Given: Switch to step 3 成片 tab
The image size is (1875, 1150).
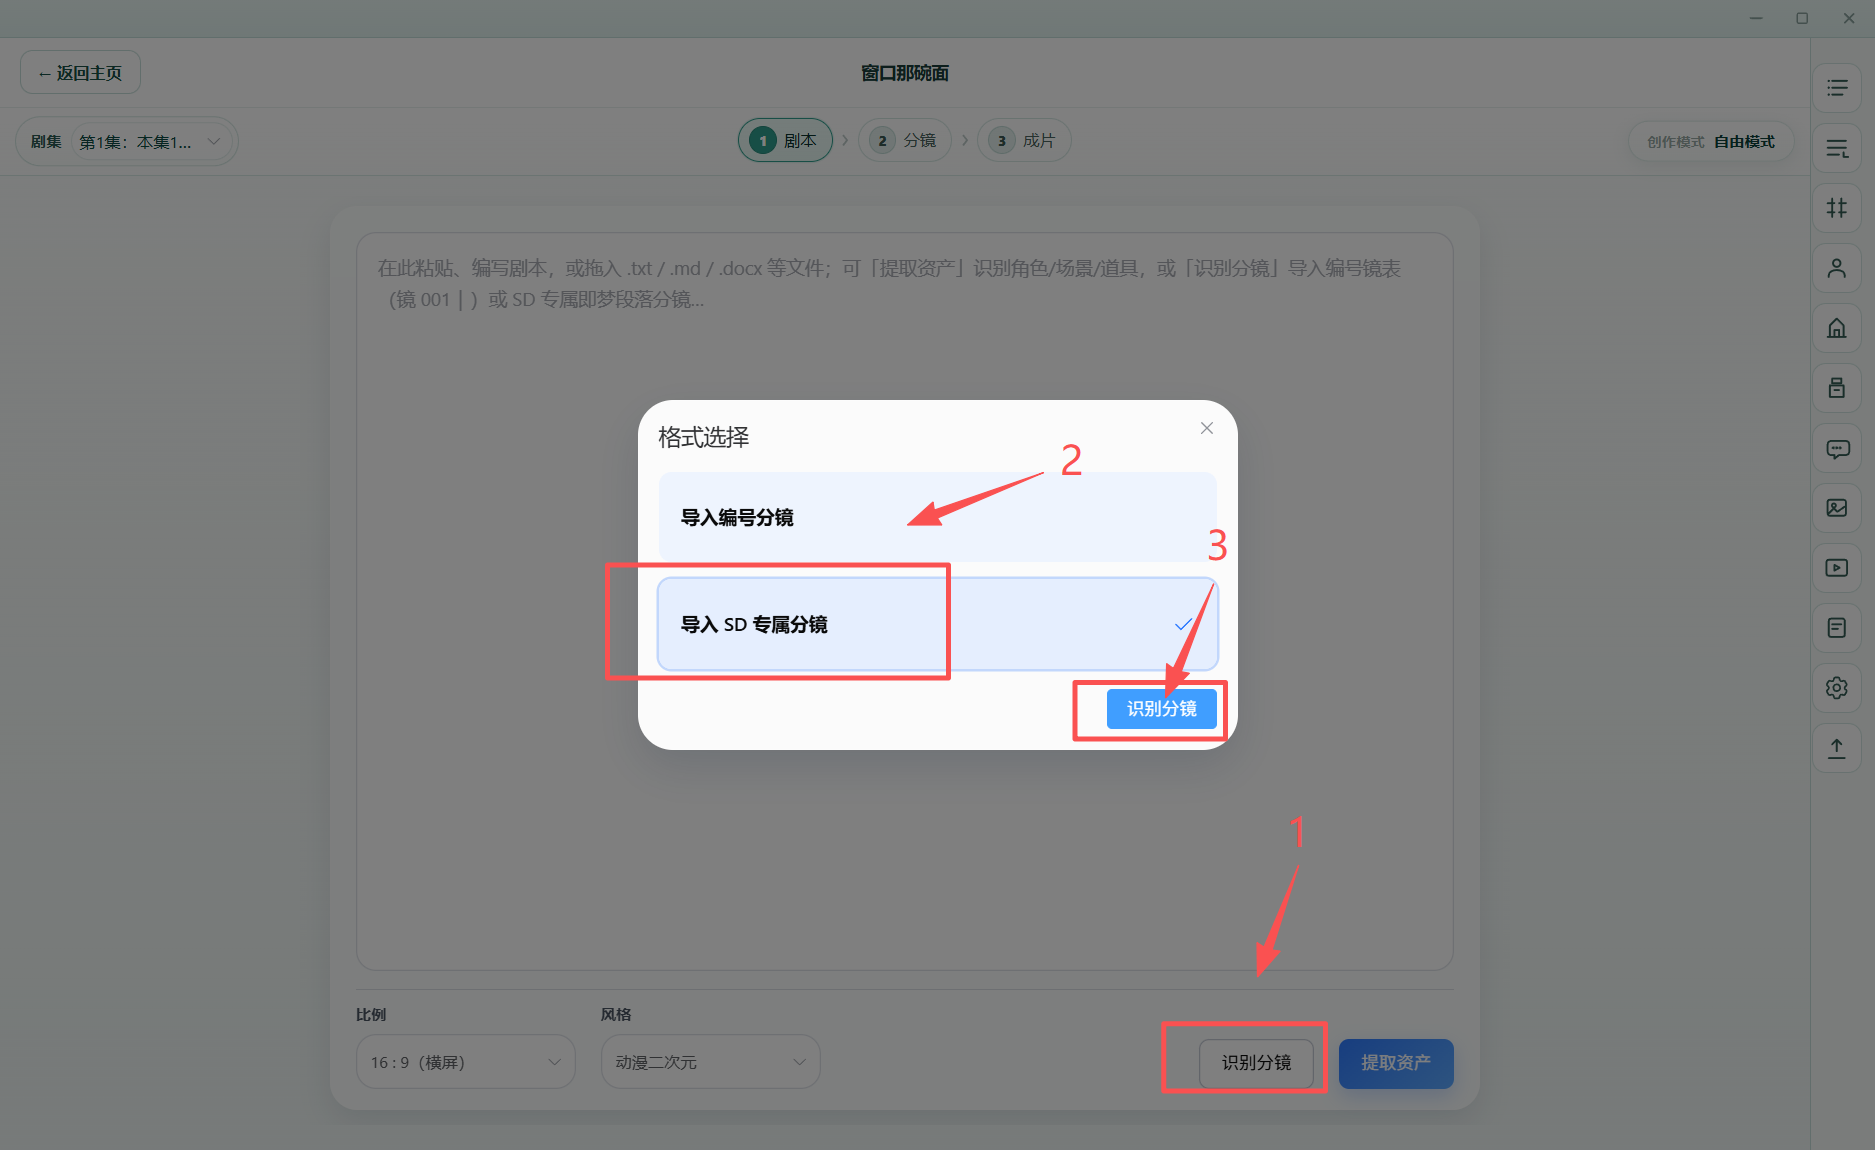Looking at the screenshot, I should (x=1024, y=141).
